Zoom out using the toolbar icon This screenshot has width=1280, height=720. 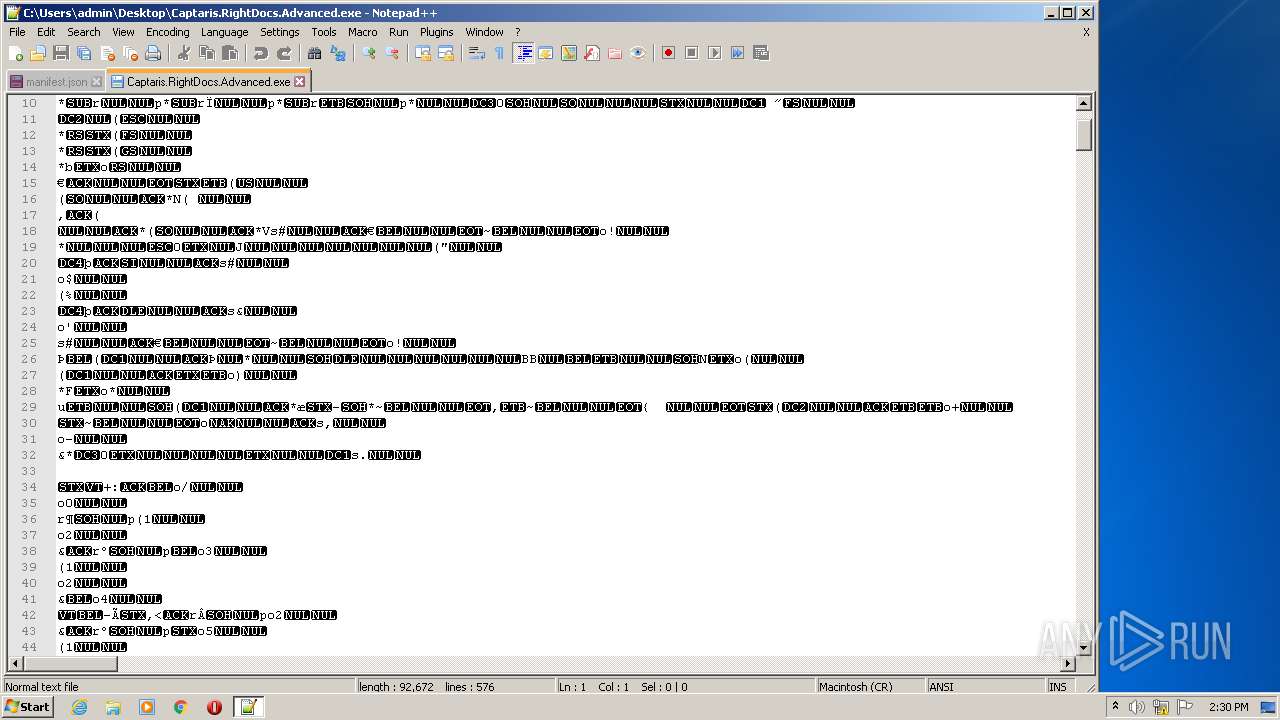point(392,53)
